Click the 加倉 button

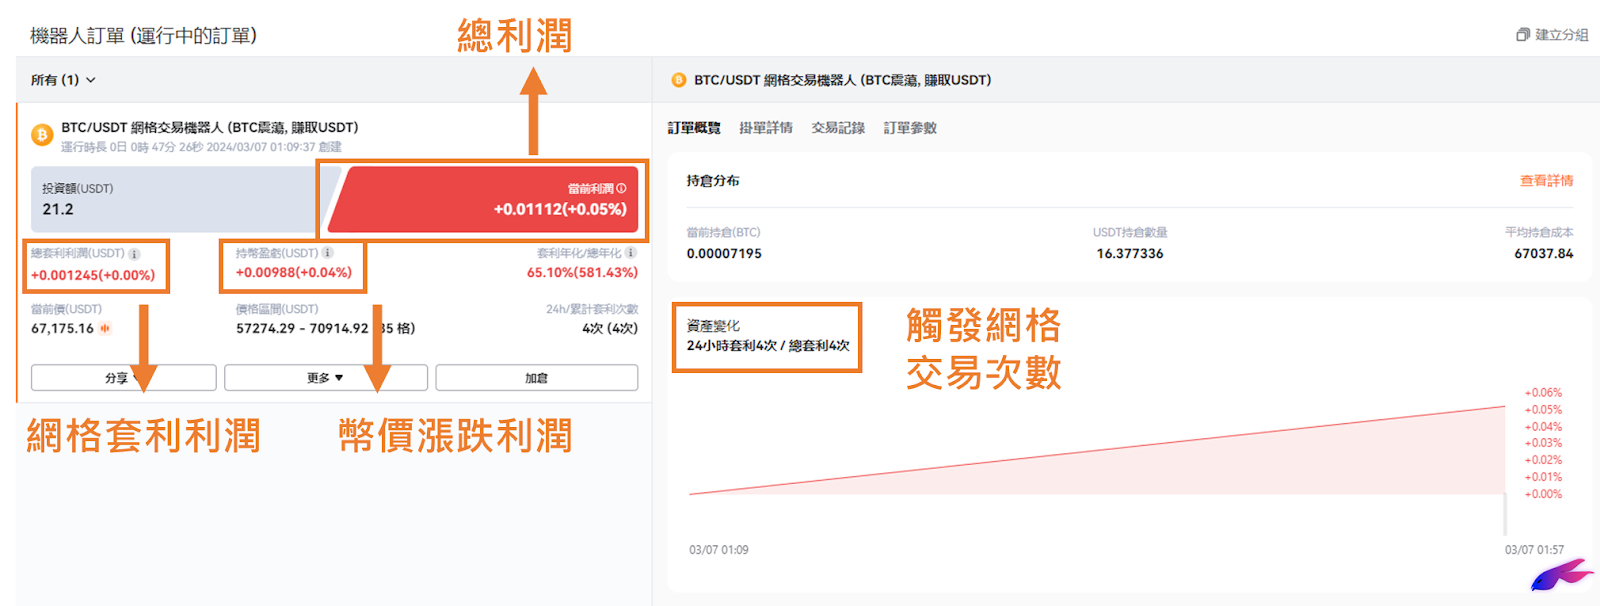click(537, 378)
